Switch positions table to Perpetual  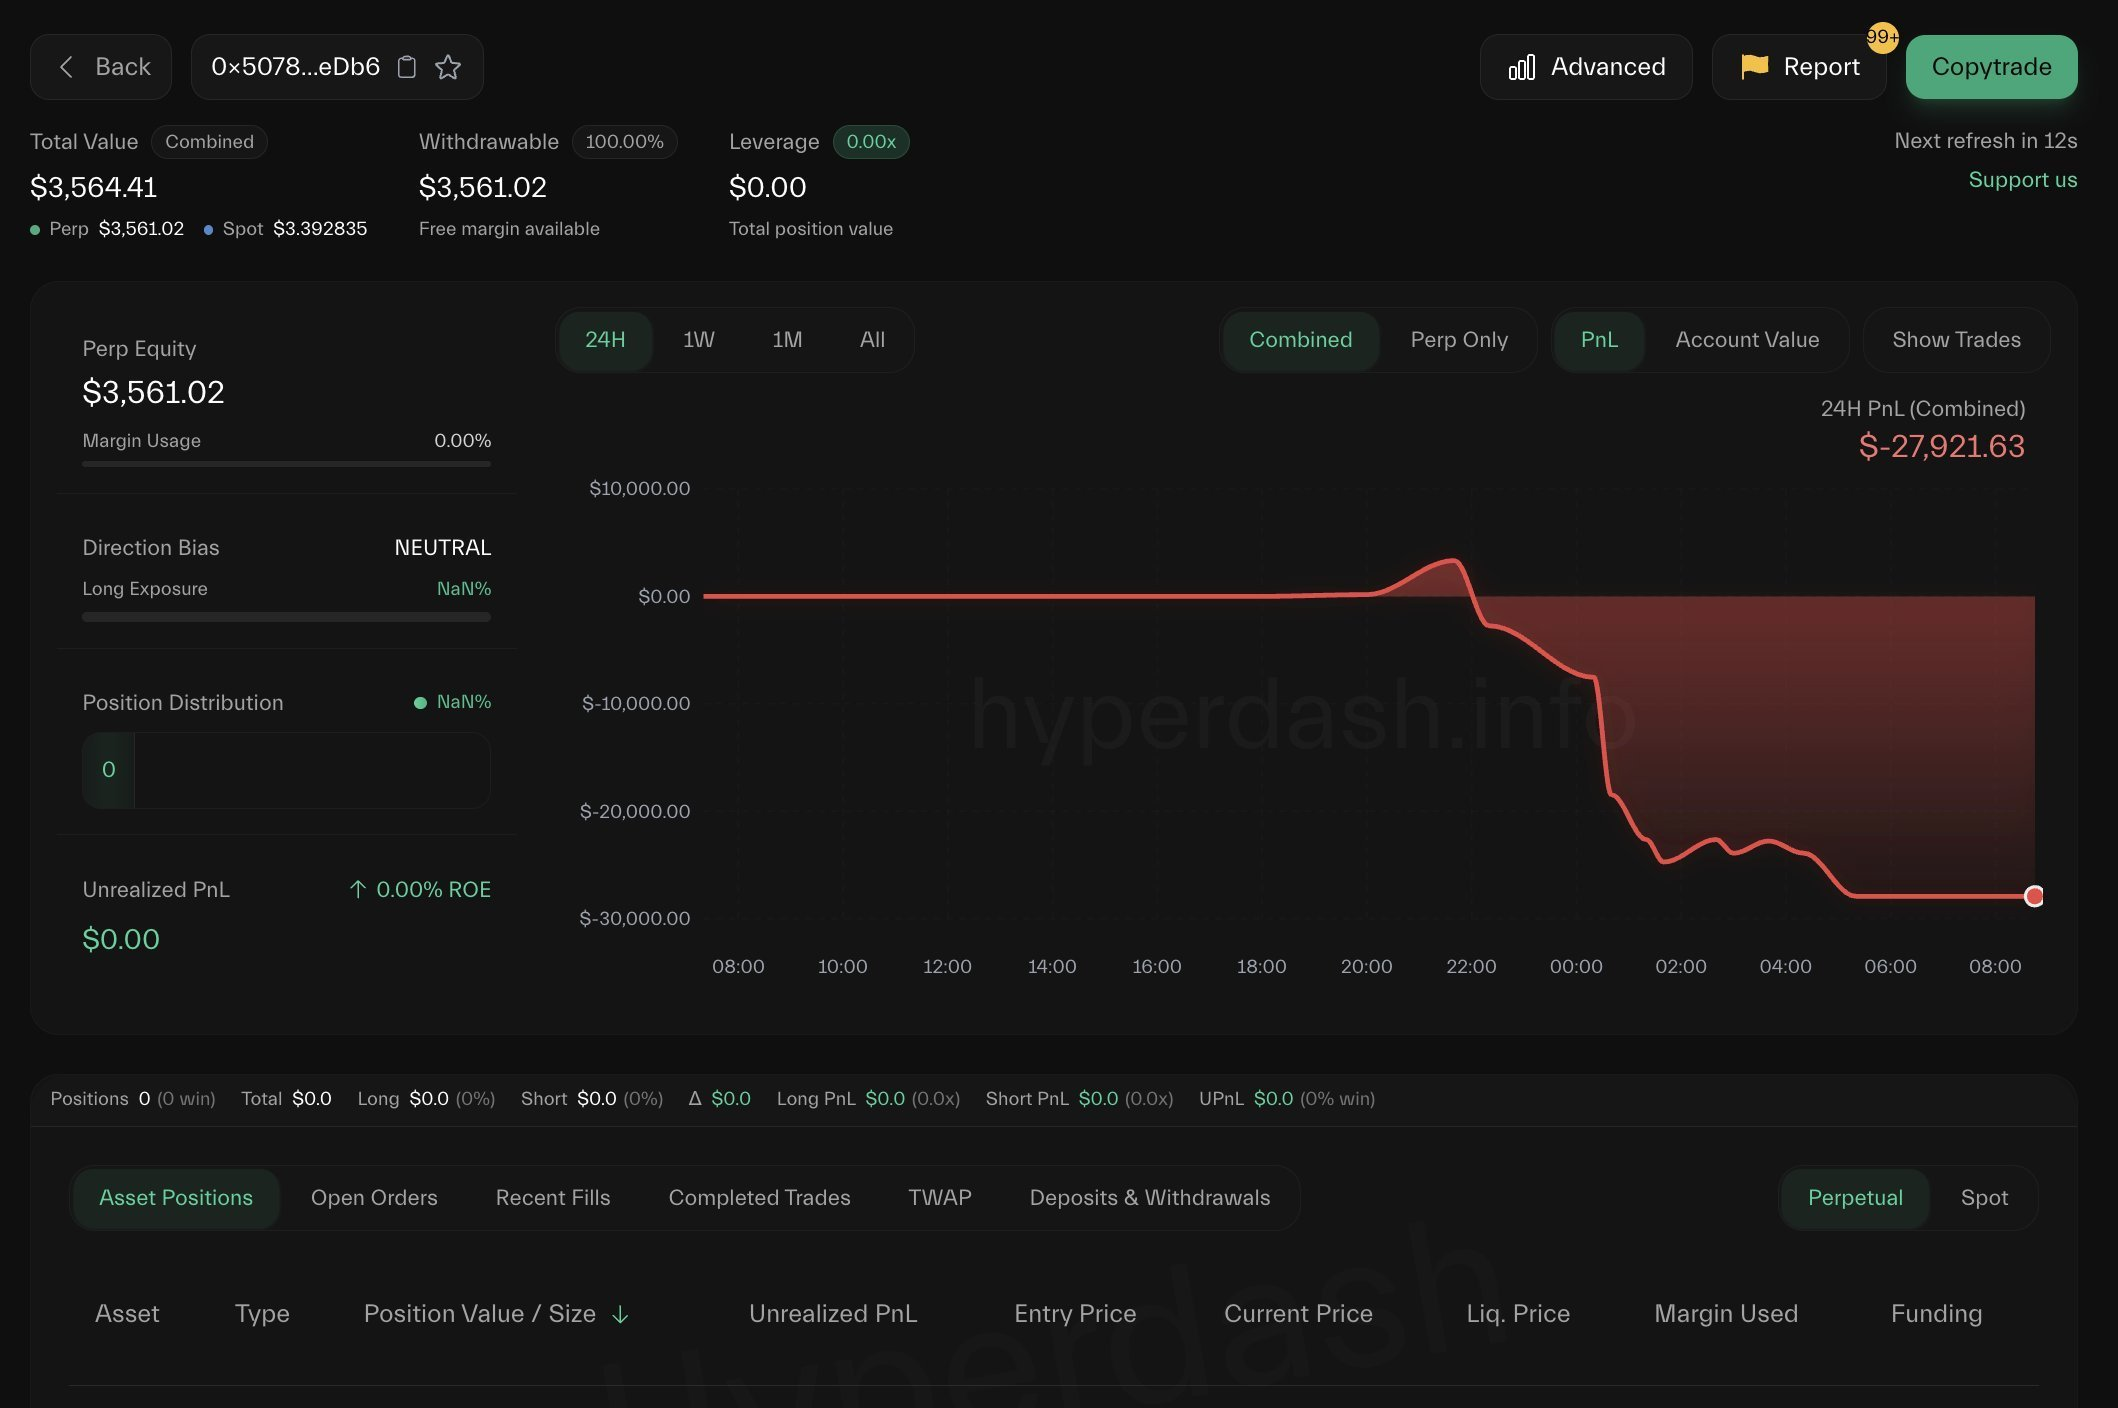point(1855,1198)
